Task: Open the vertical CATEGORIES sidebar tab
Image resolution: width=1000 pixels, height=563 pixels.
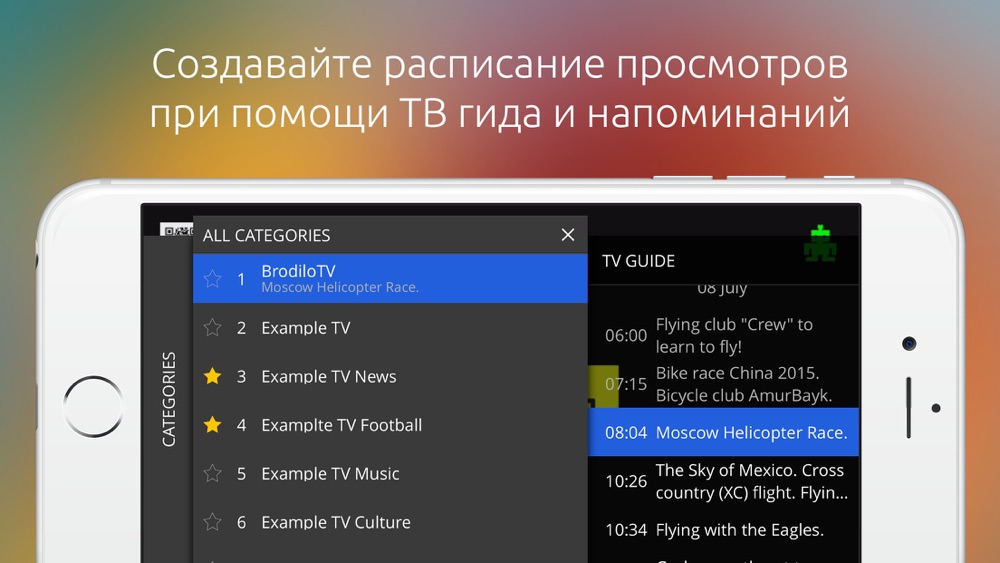Action: (168, 399)
